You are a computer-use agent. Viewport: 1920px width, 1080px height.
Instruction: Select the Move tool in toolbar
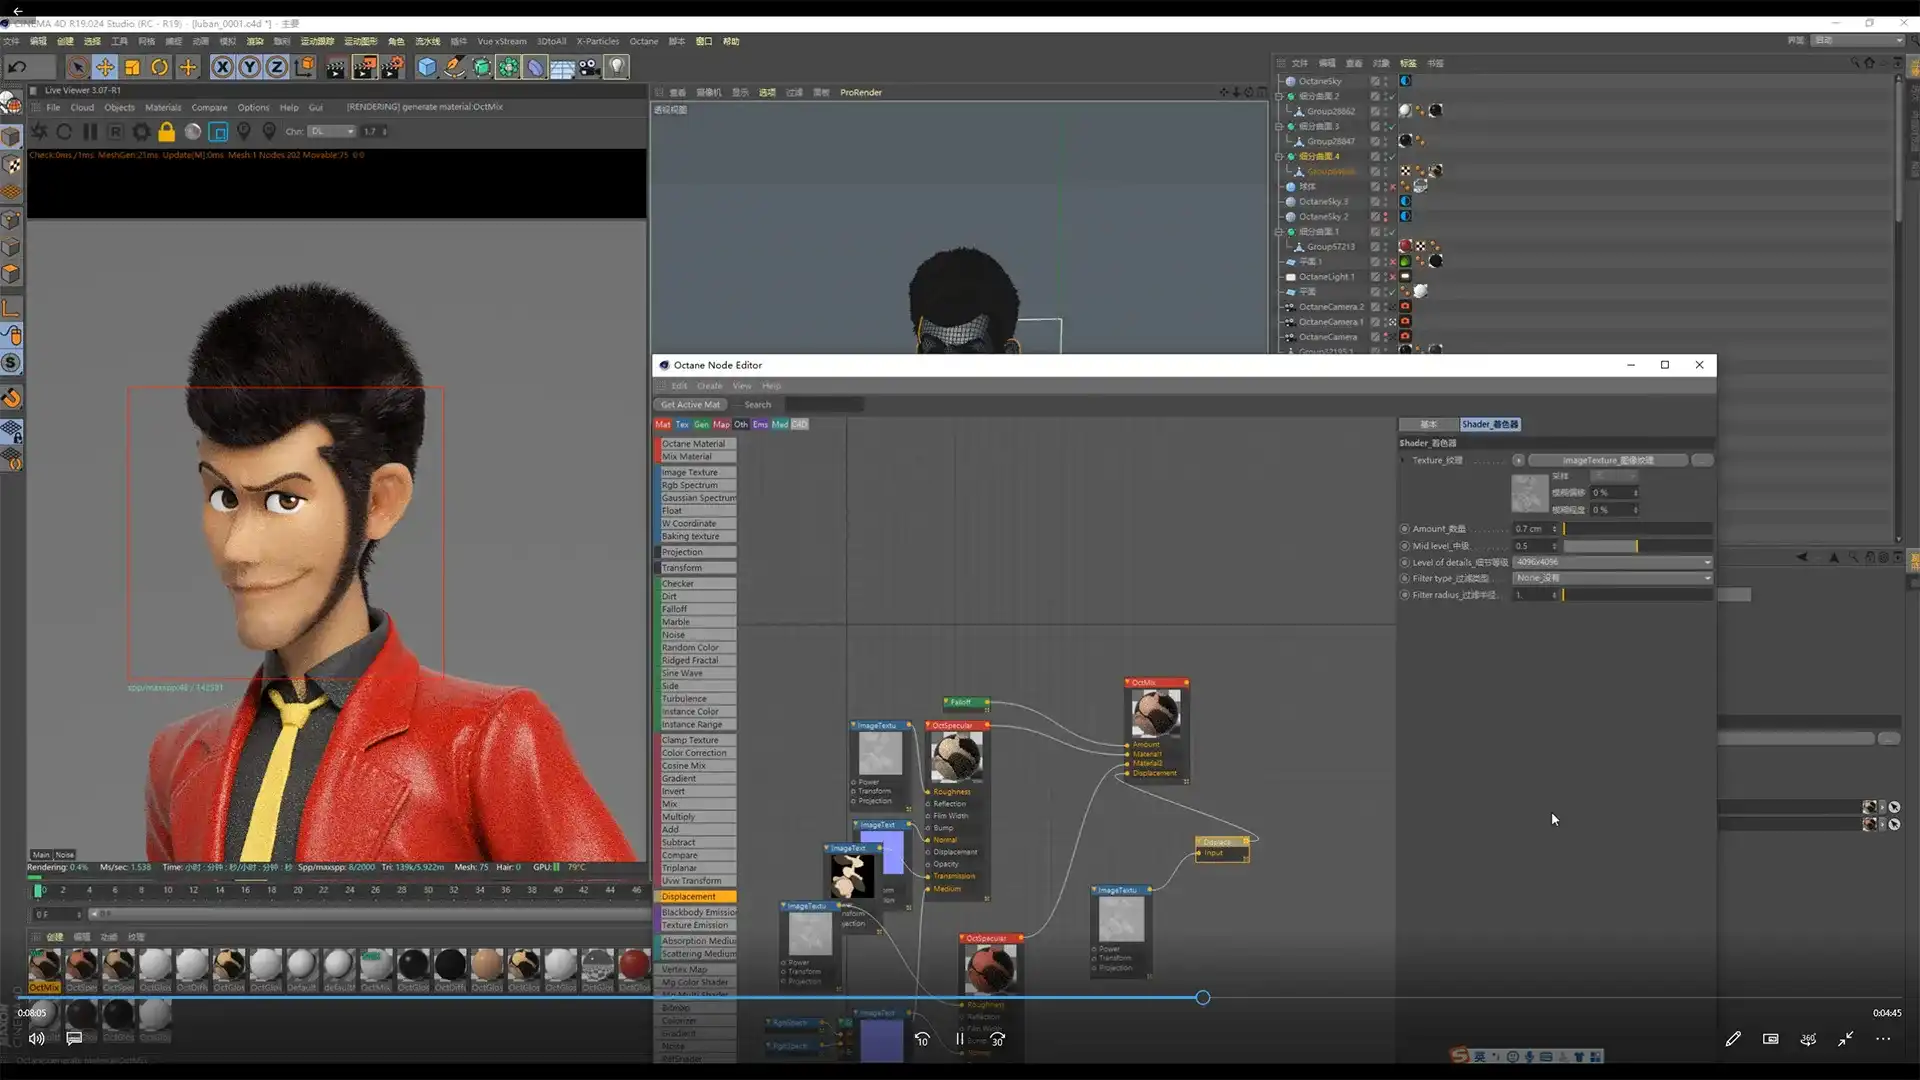point(104,67)
